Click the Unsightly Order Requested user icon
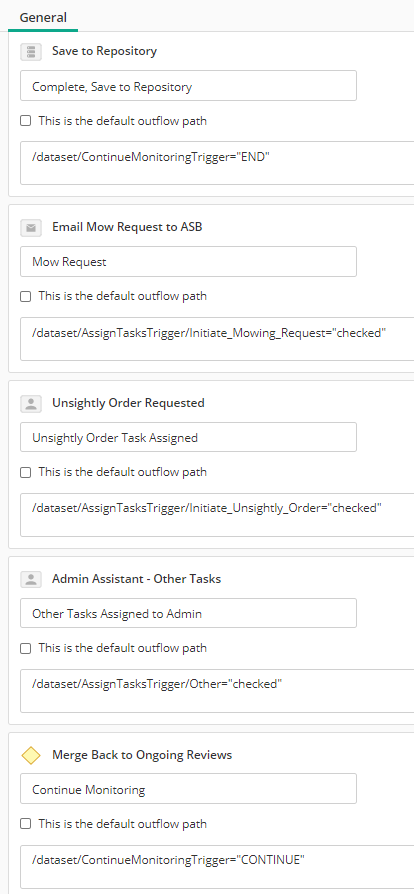The width and height of the screenshot is (414, 894). (x=31, y=404)
